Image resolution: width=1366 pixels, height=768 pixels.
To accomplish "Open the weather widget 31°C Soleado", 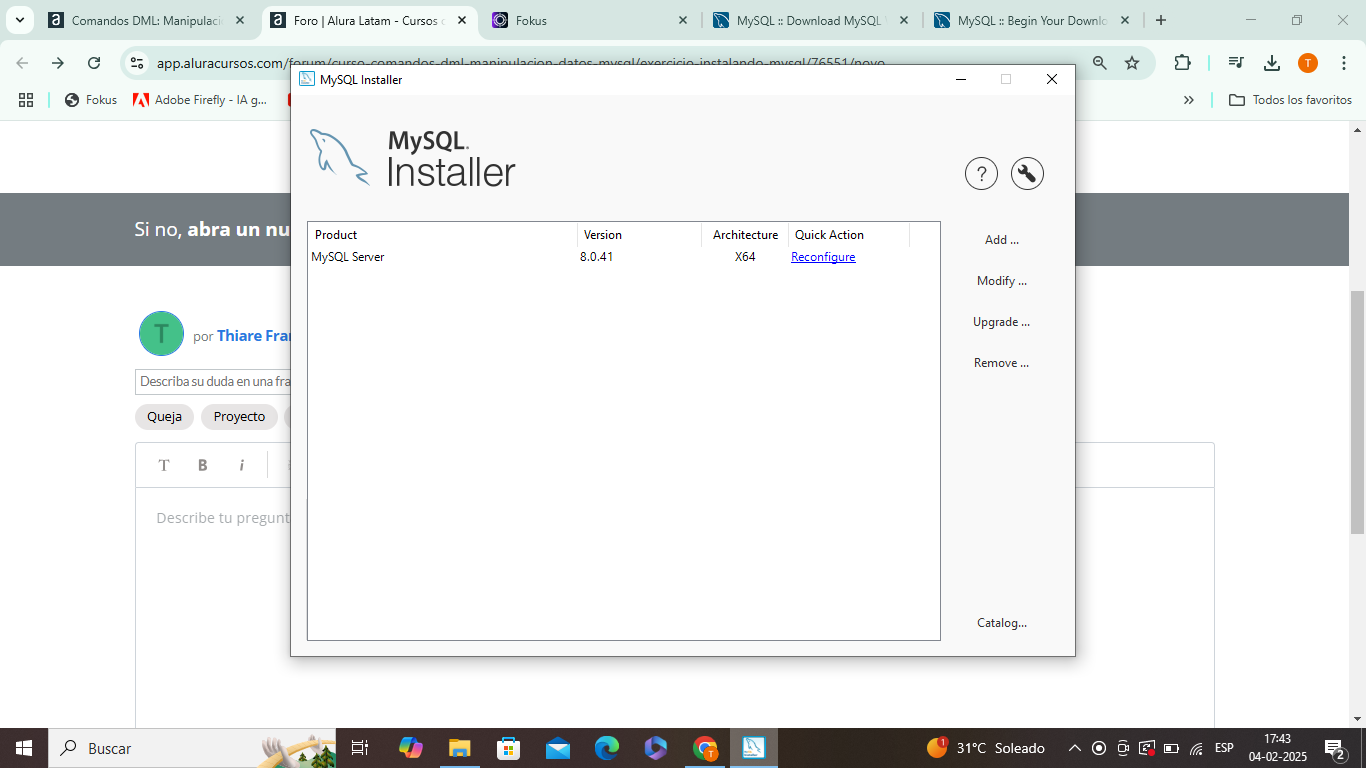I will tap(986, 748).
